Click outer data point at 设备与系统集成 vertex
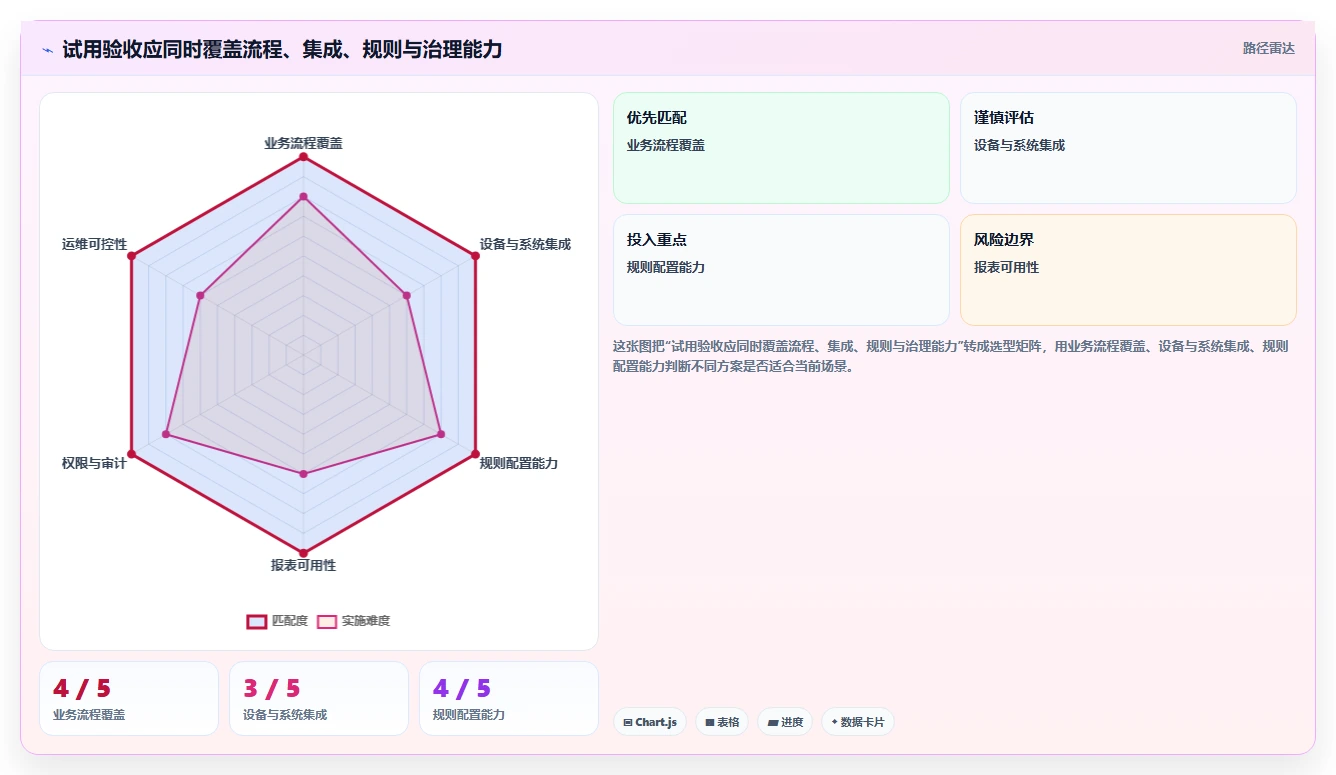The width and height of the screenshot is (1336, 775). (475, 256)
